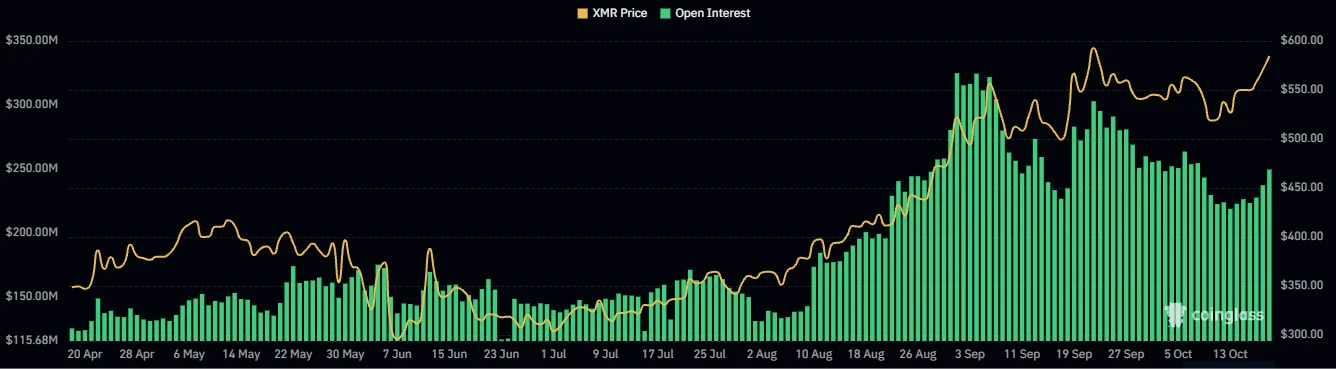Viewport: 1336px width, 369px height.
Task: Select the 15 Jun date label
Action: click(x=450, y=354)
